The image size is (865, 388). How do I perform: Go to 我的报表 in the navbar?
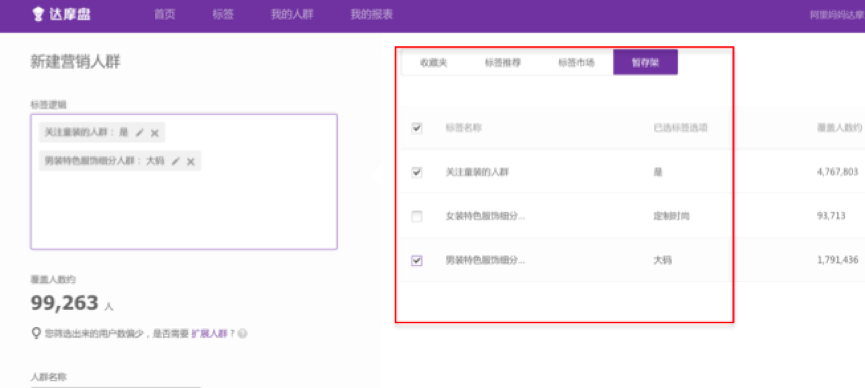tap(371, 15)
